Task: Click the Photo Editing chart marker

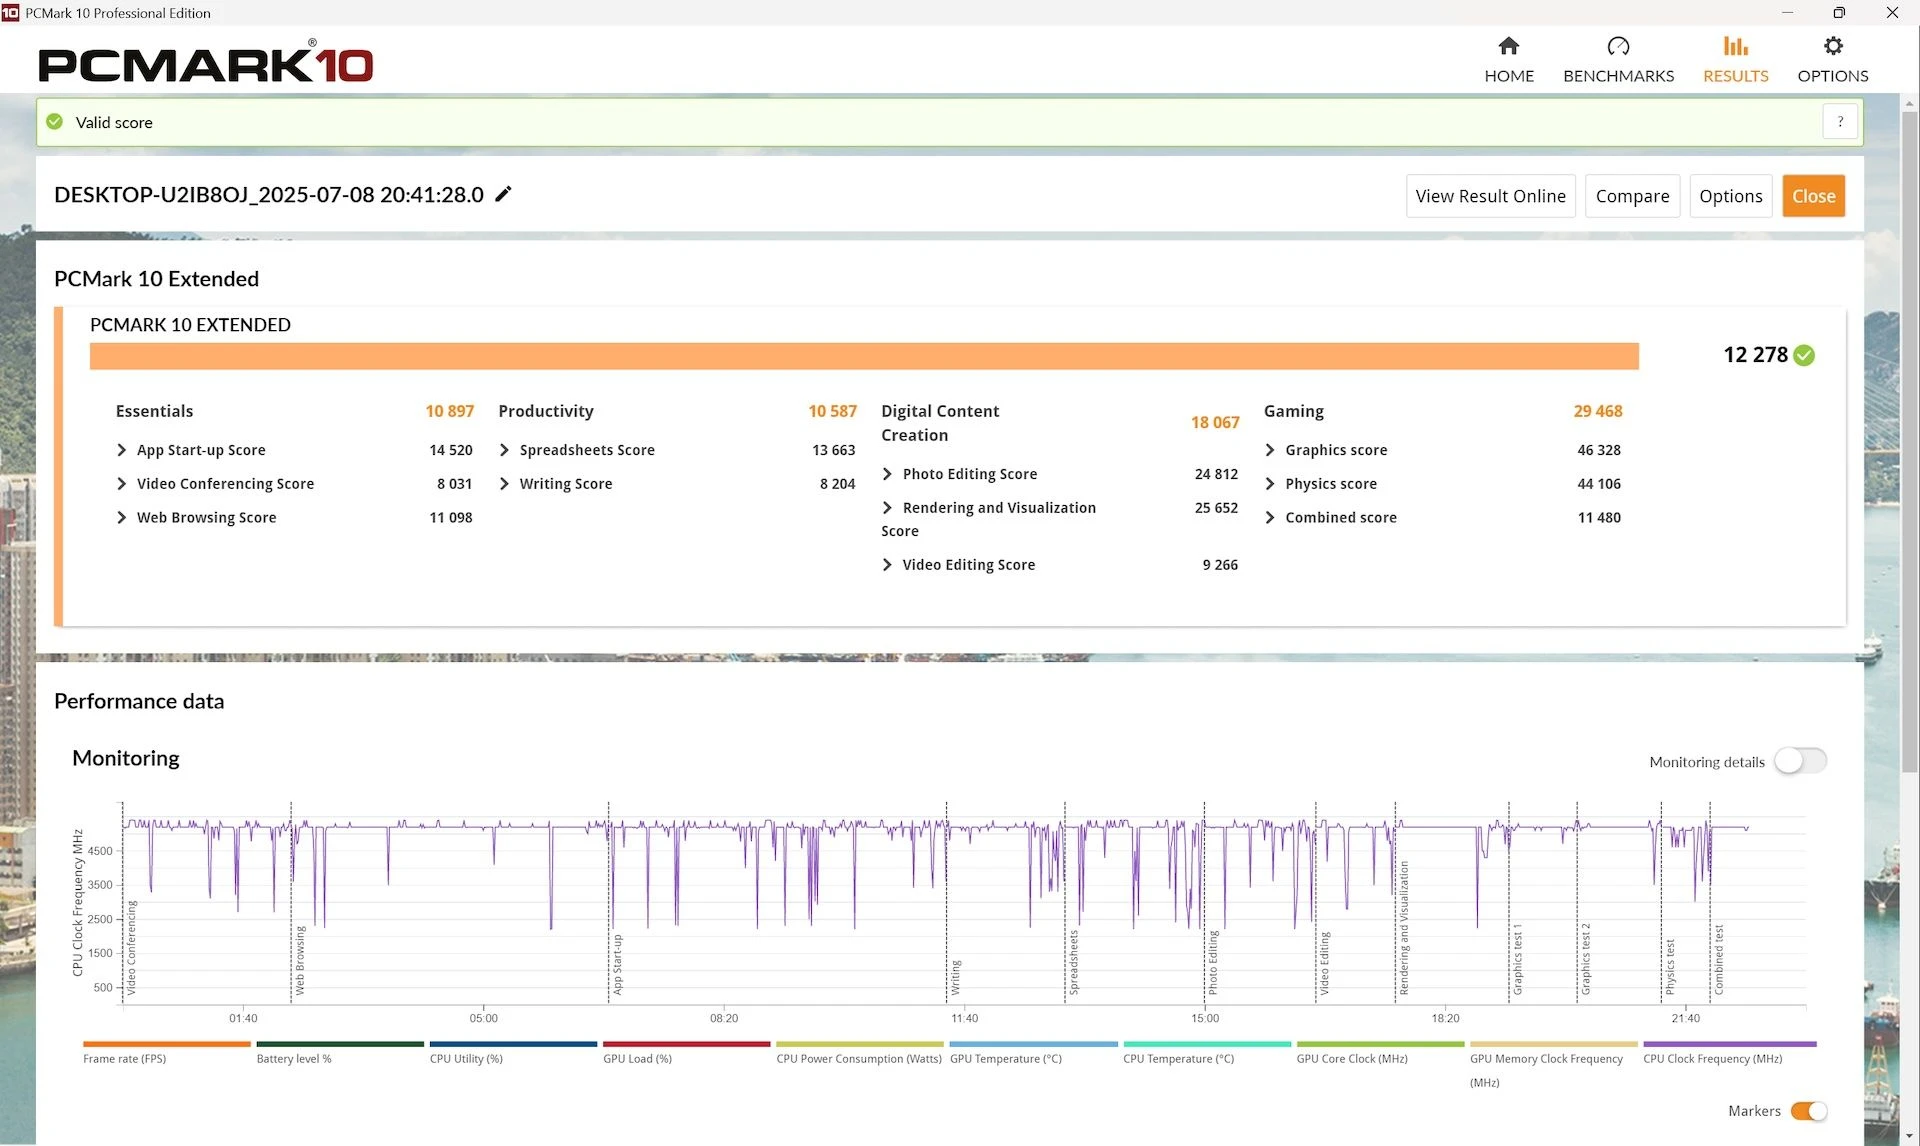Action: point(1213,962)
